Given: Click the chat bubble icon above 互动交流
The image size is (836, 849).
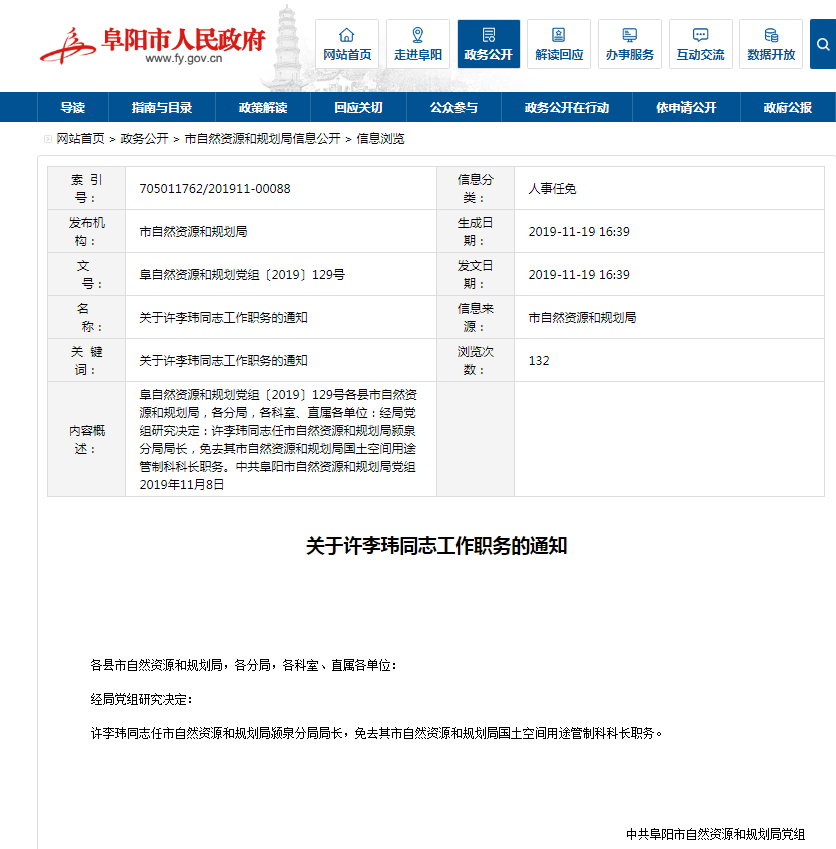Looking at the screenshot, I should (x=701, y=35).
